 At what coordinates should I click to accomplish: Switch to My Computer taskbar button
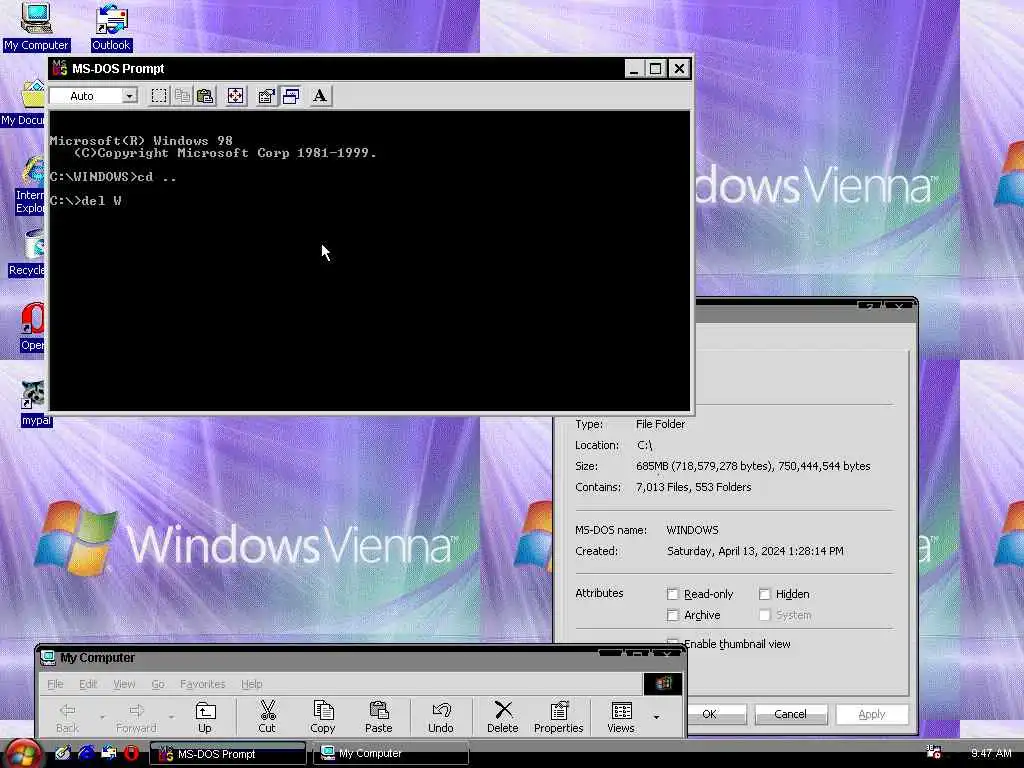[x=391, y=754]
